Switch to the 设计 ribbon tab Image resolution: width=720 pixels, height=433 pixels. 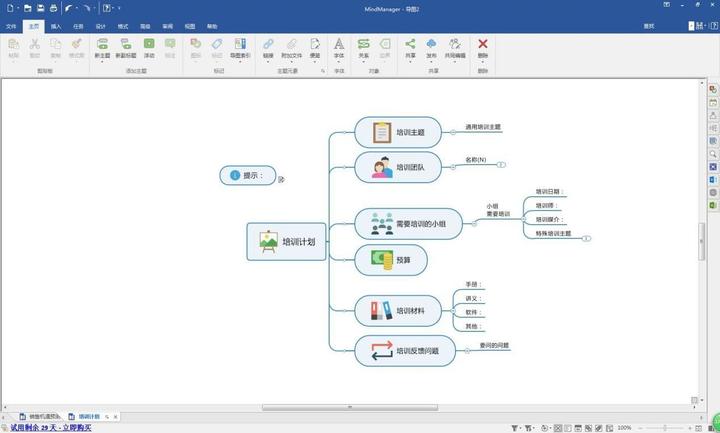pyautogui.click(x=101, y=27)
